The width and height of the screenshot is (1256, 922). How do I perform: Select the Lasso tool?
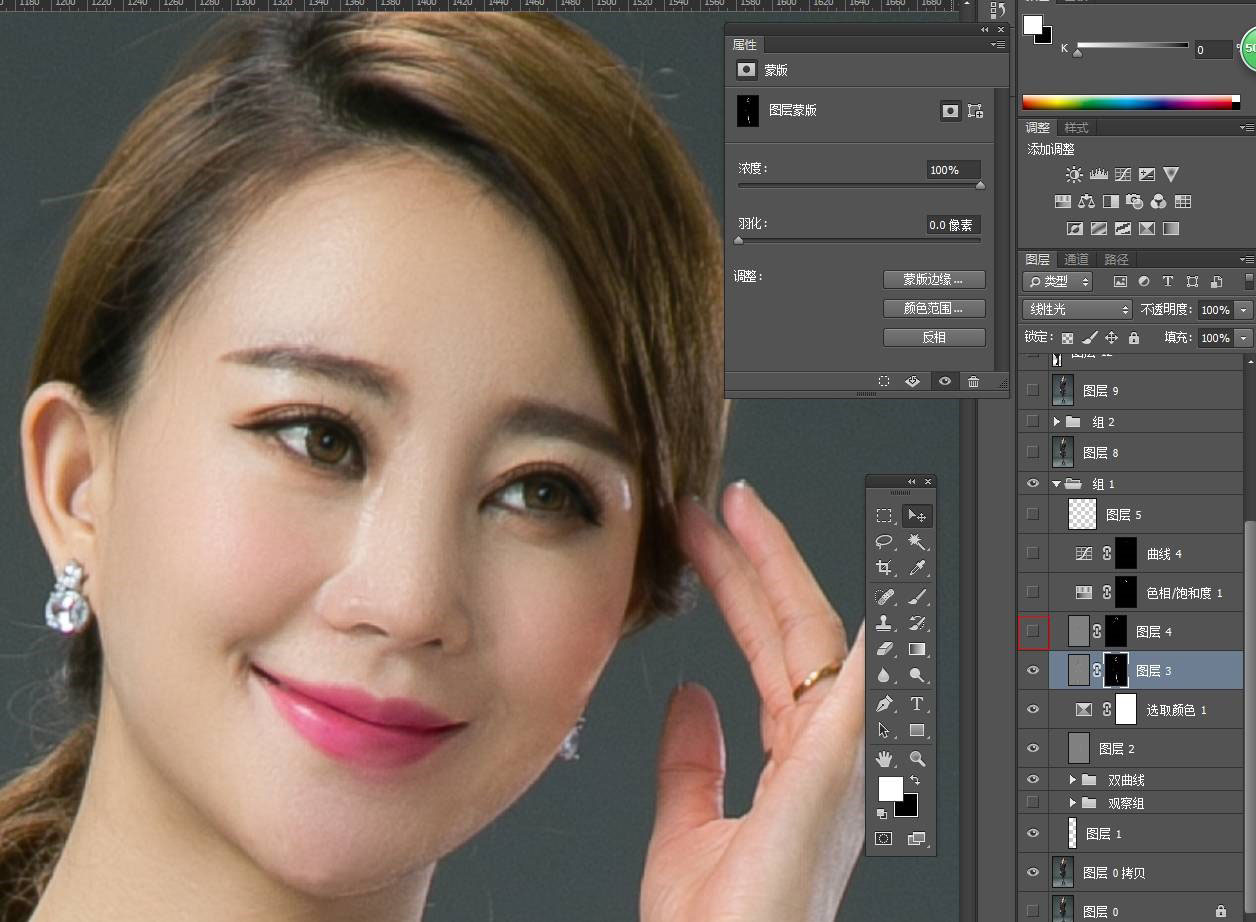[884, 542]
